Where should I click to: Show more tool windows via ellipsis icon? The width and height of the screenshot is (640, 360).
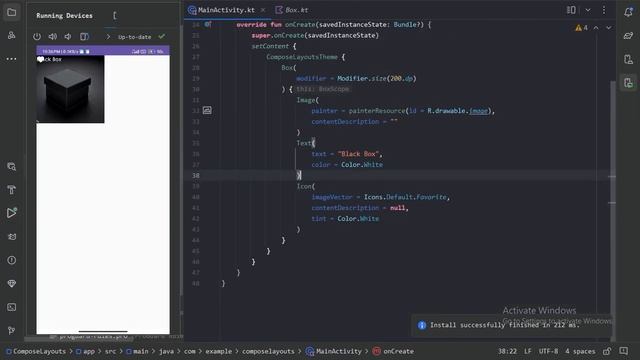click(12, 59)
